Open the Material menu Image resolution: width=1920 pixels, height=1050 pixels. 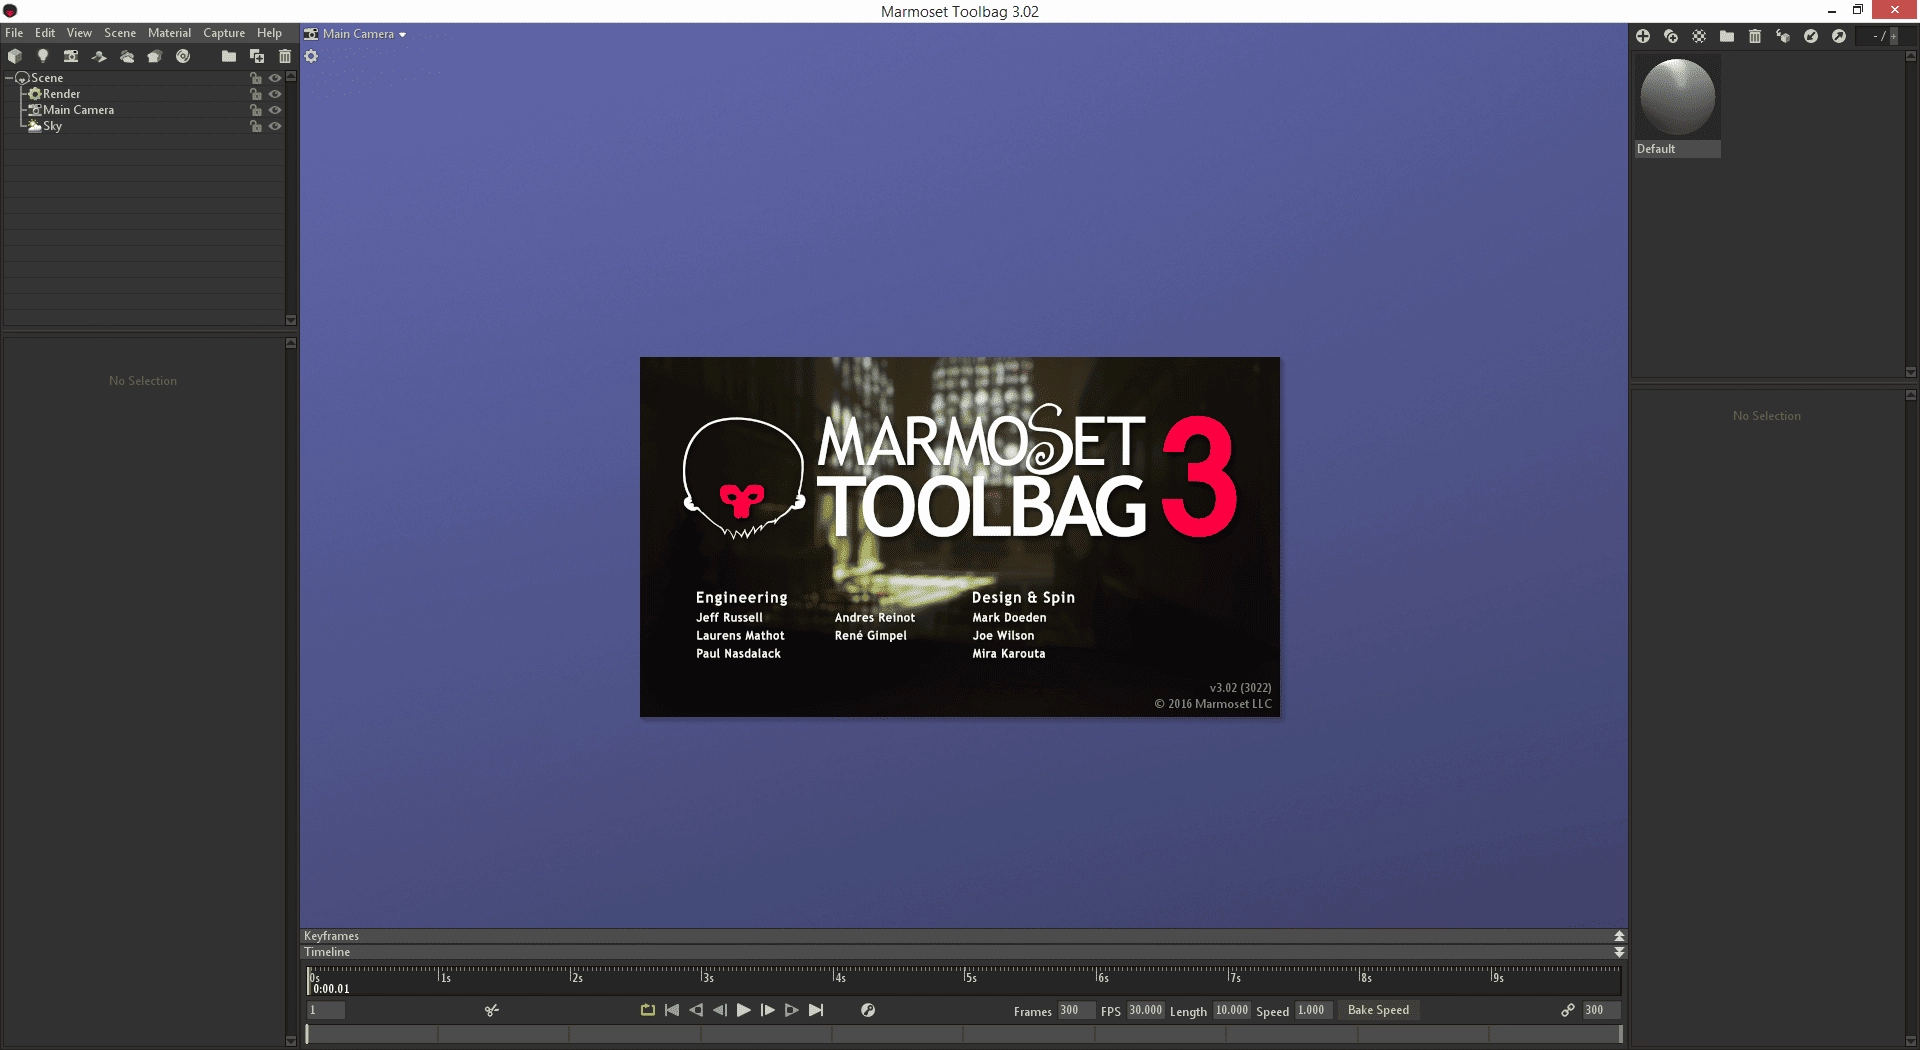coord(169,33)
